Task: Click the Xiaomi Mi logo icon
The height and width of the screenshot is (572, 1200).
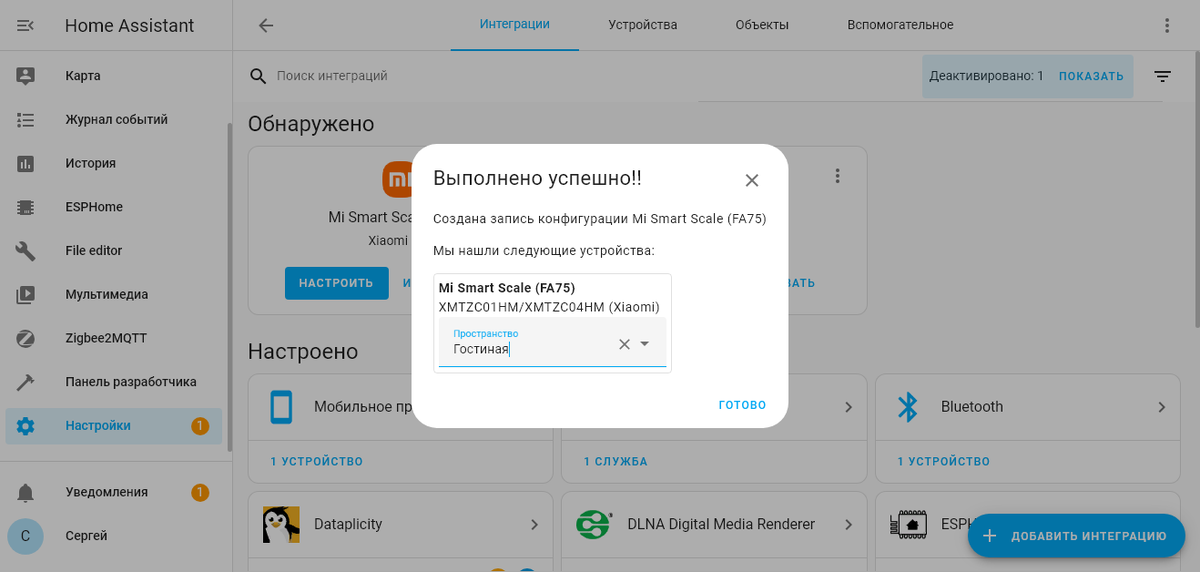Action: (397, 180)
